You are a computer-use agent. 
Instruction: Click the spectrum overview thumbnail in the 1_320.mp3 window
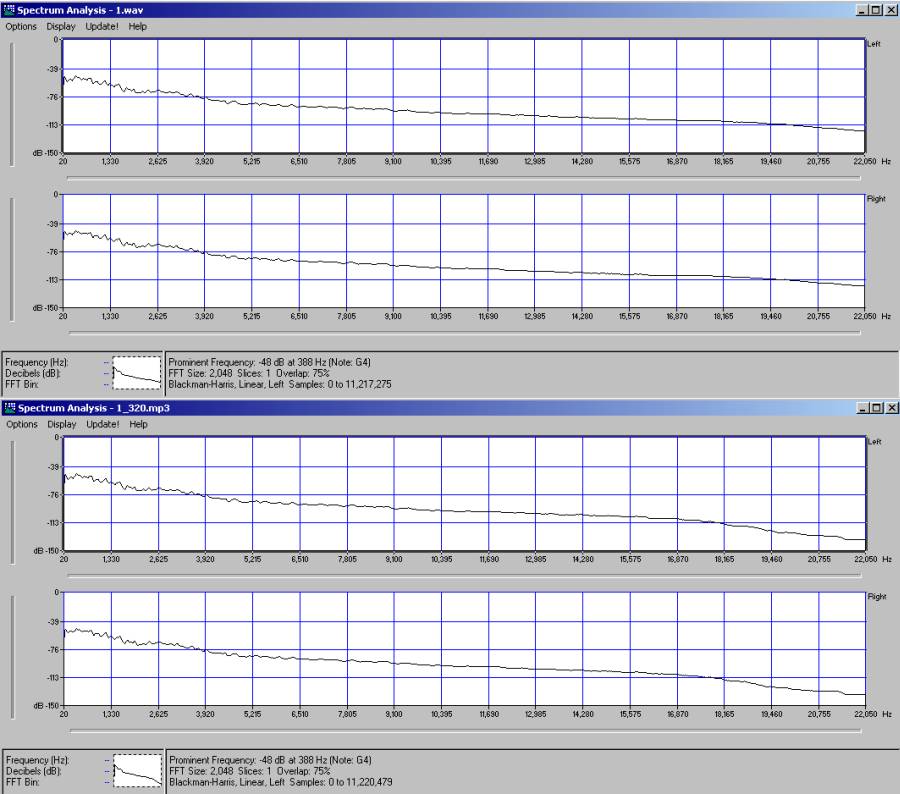tap(138, 770)
